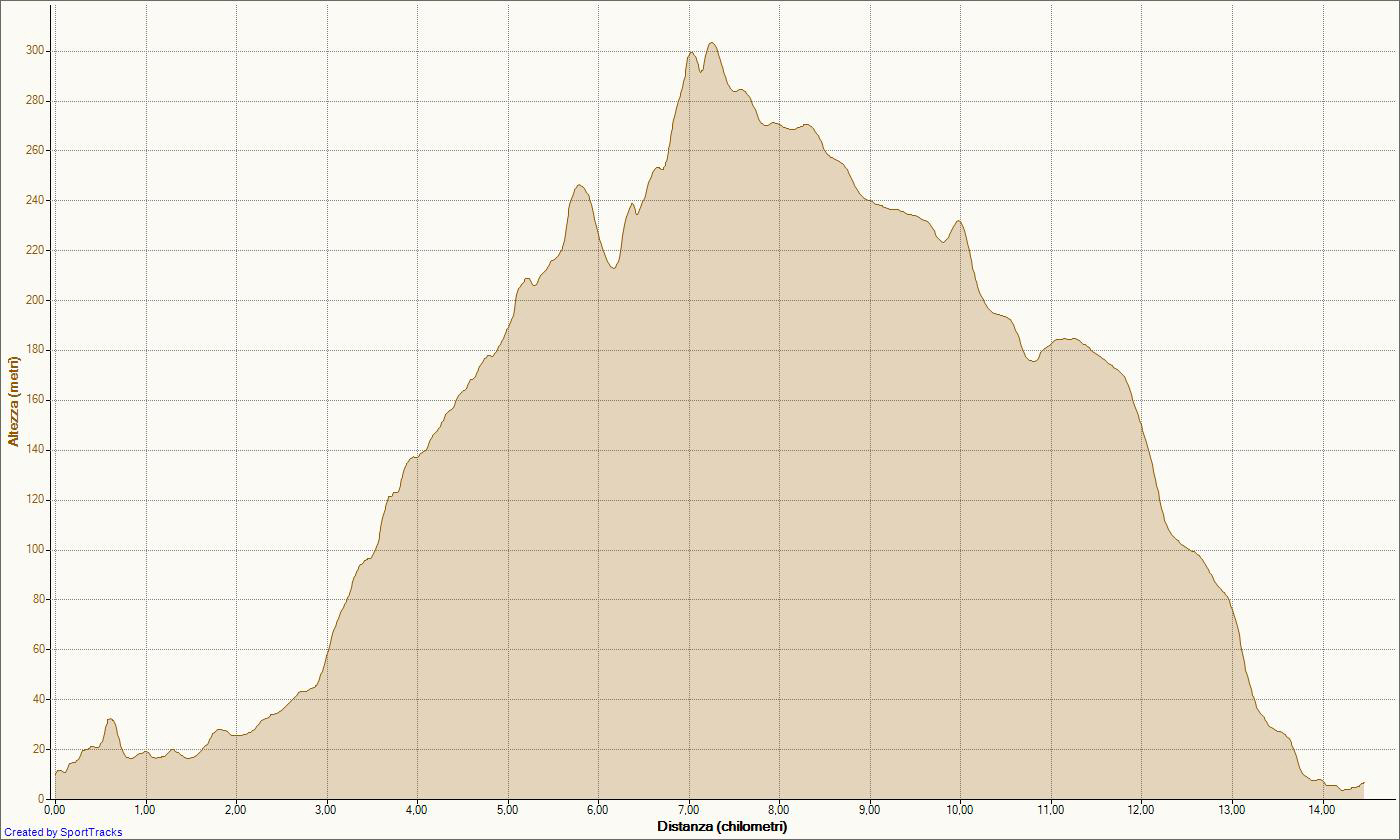1400x840 pixels.
Task: Click the 14,00 distance axis label
Action: pos(1322,810)
